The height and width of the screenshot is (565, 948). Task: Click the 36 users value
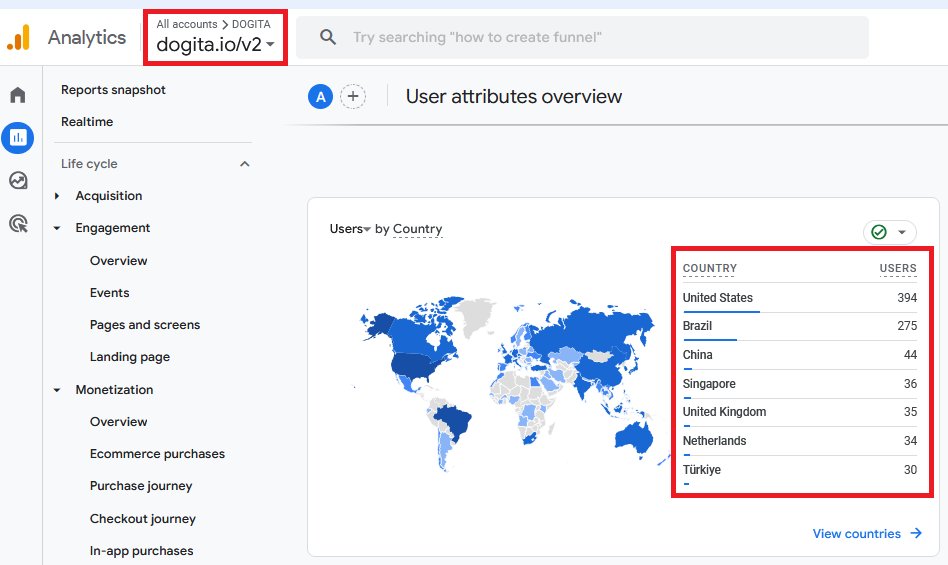[910, 384]
